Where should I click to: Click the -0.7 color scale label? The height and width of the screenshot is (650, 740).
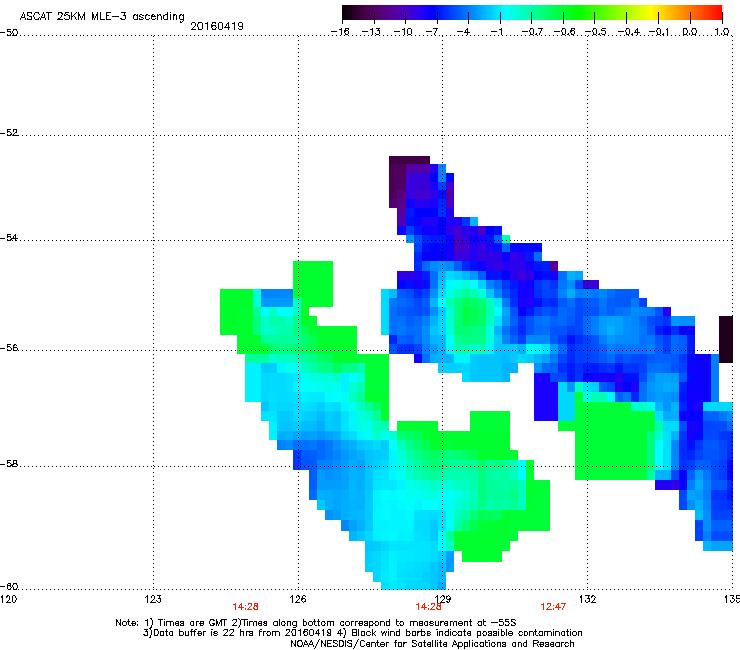point(532,32)
